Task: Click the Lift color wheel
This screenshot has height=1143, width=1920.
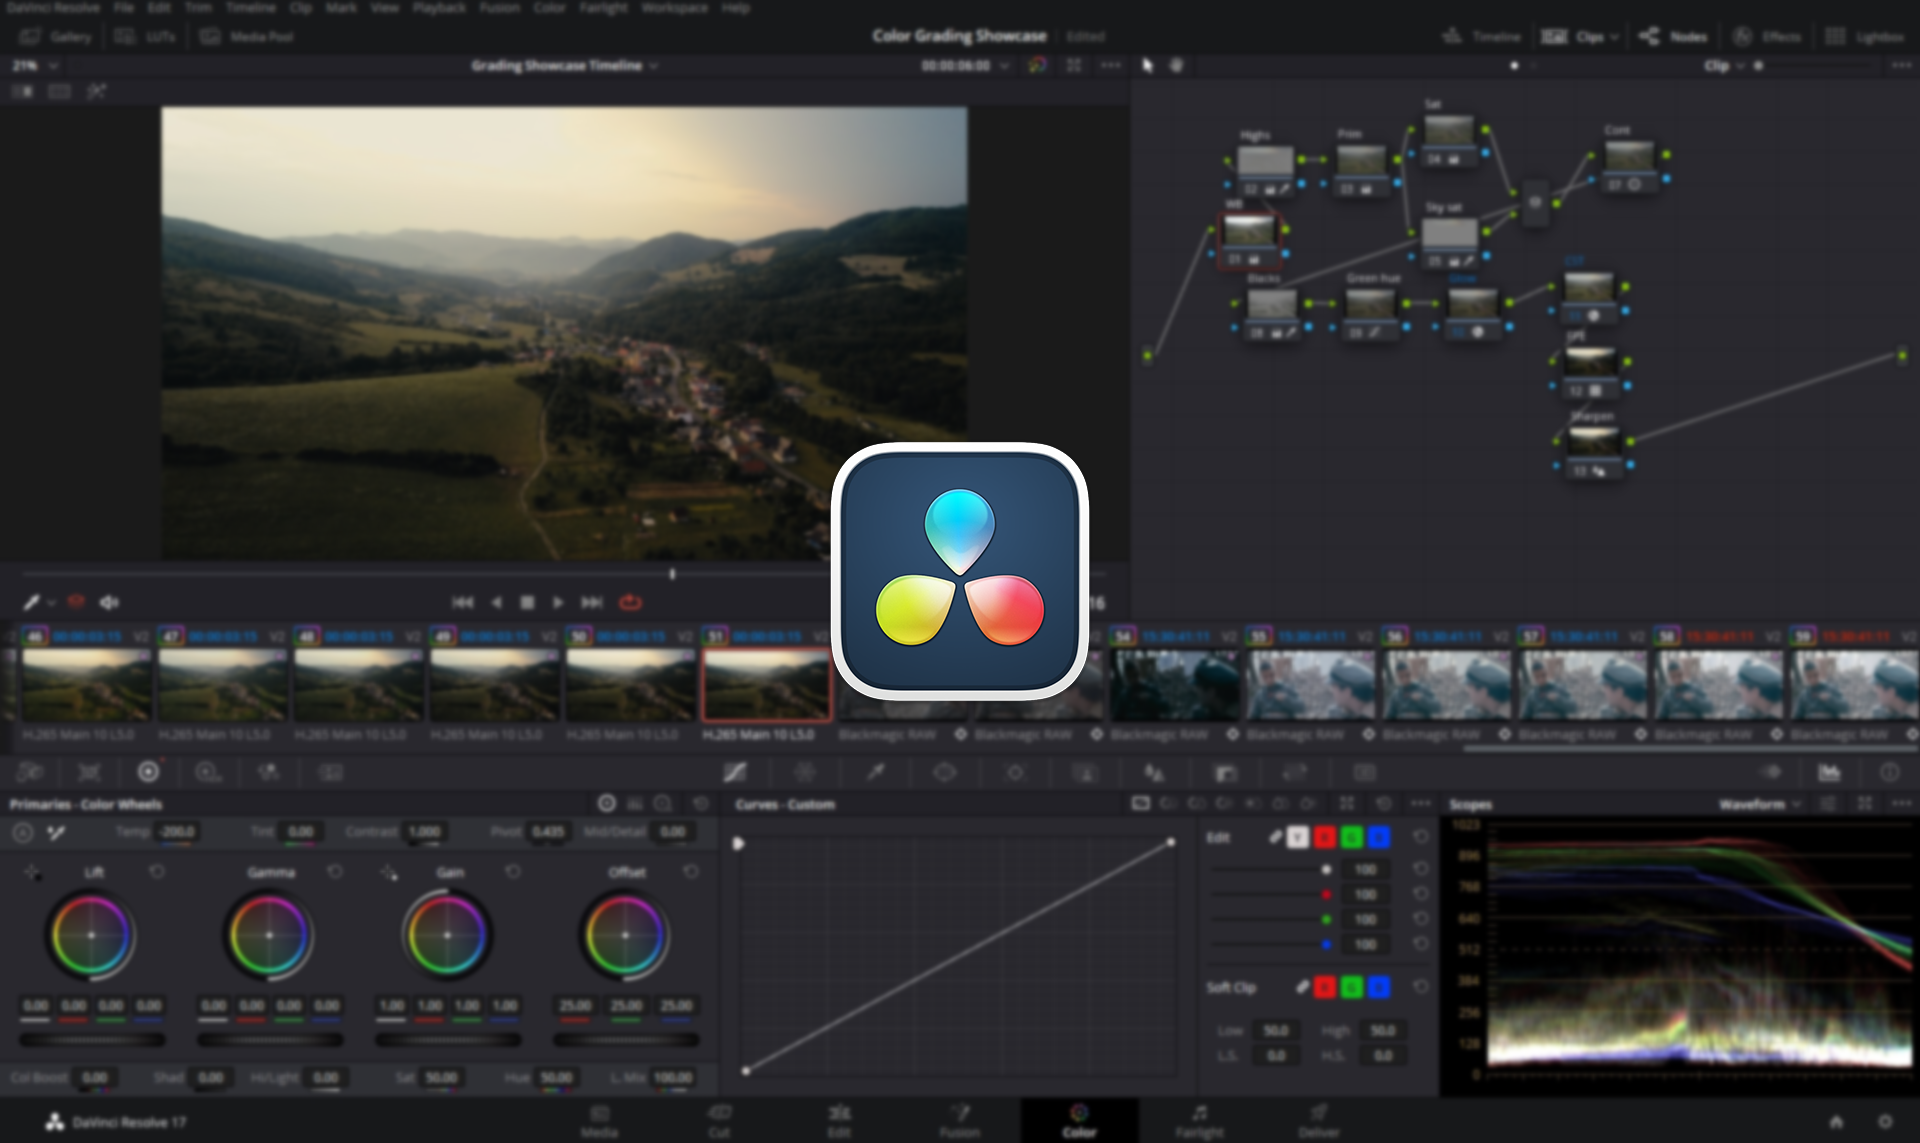Action: 91,935
